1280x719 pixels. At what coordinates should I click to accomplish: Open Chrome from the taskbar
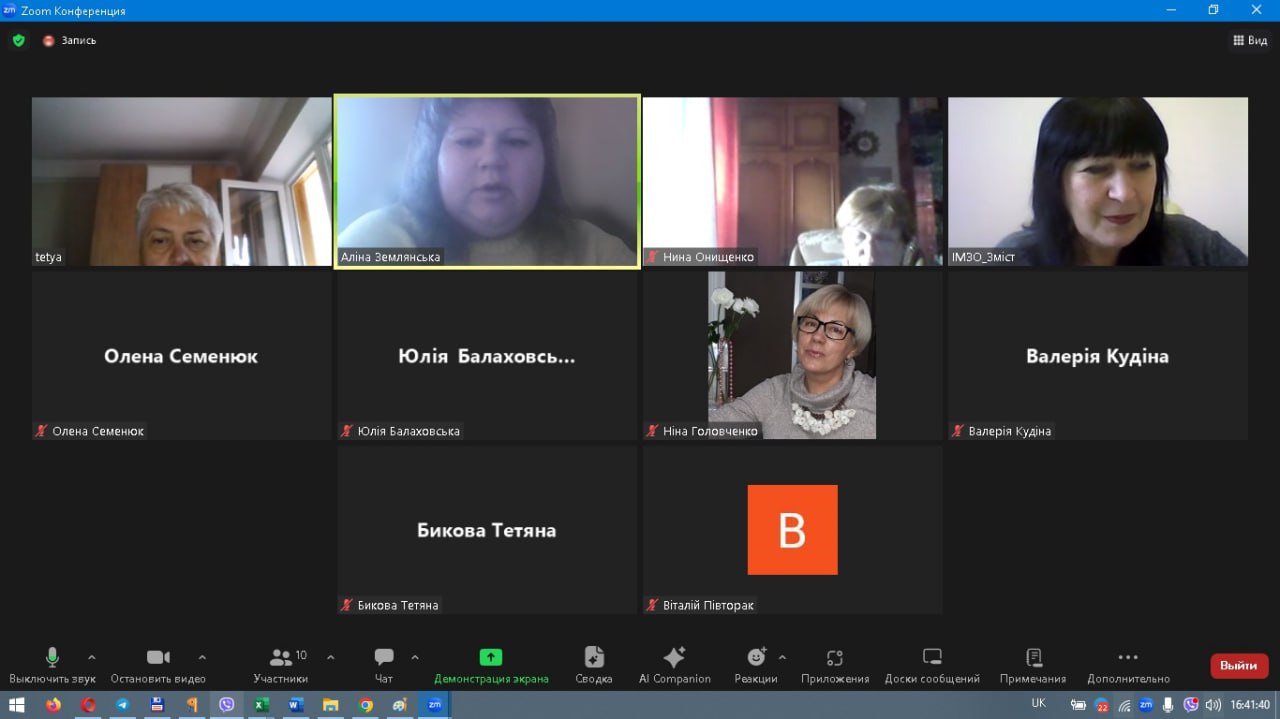[365, 705]
